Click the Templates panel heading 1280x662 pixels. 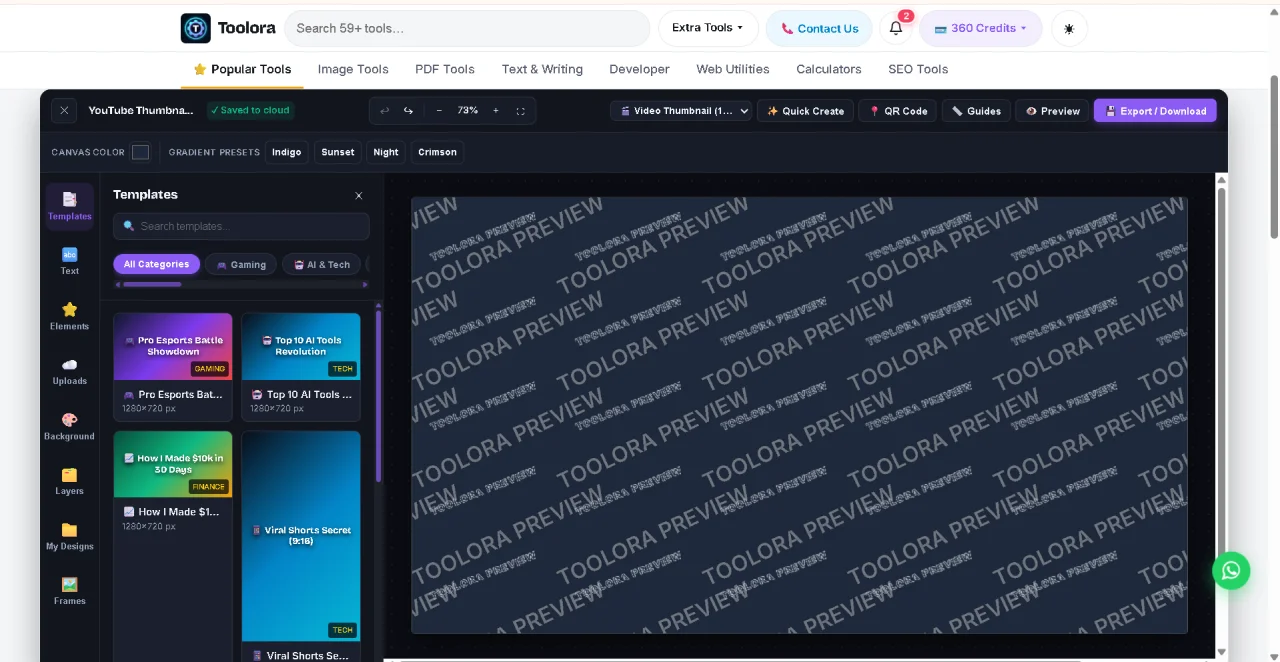(145, 194)
